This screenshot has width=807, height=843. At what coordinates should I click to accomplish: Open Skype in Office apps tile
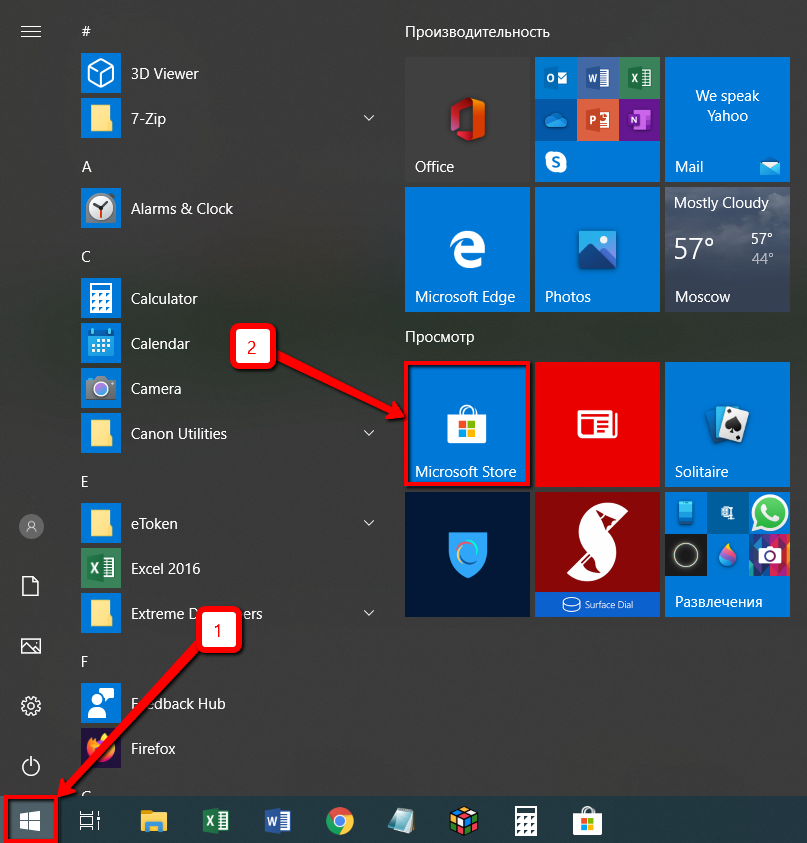[556, 162]
